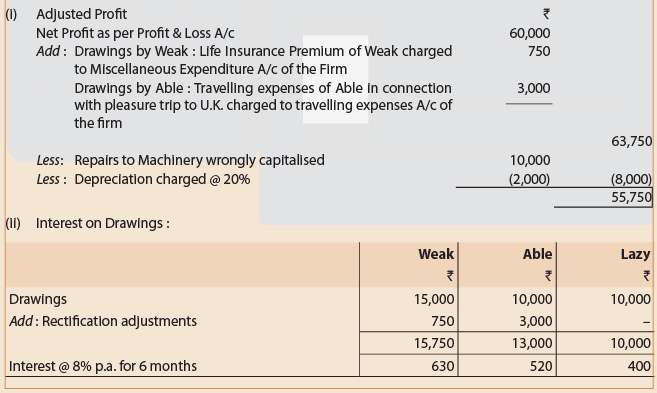Click Lazy's interest amount 400

(x=639, y=366)
